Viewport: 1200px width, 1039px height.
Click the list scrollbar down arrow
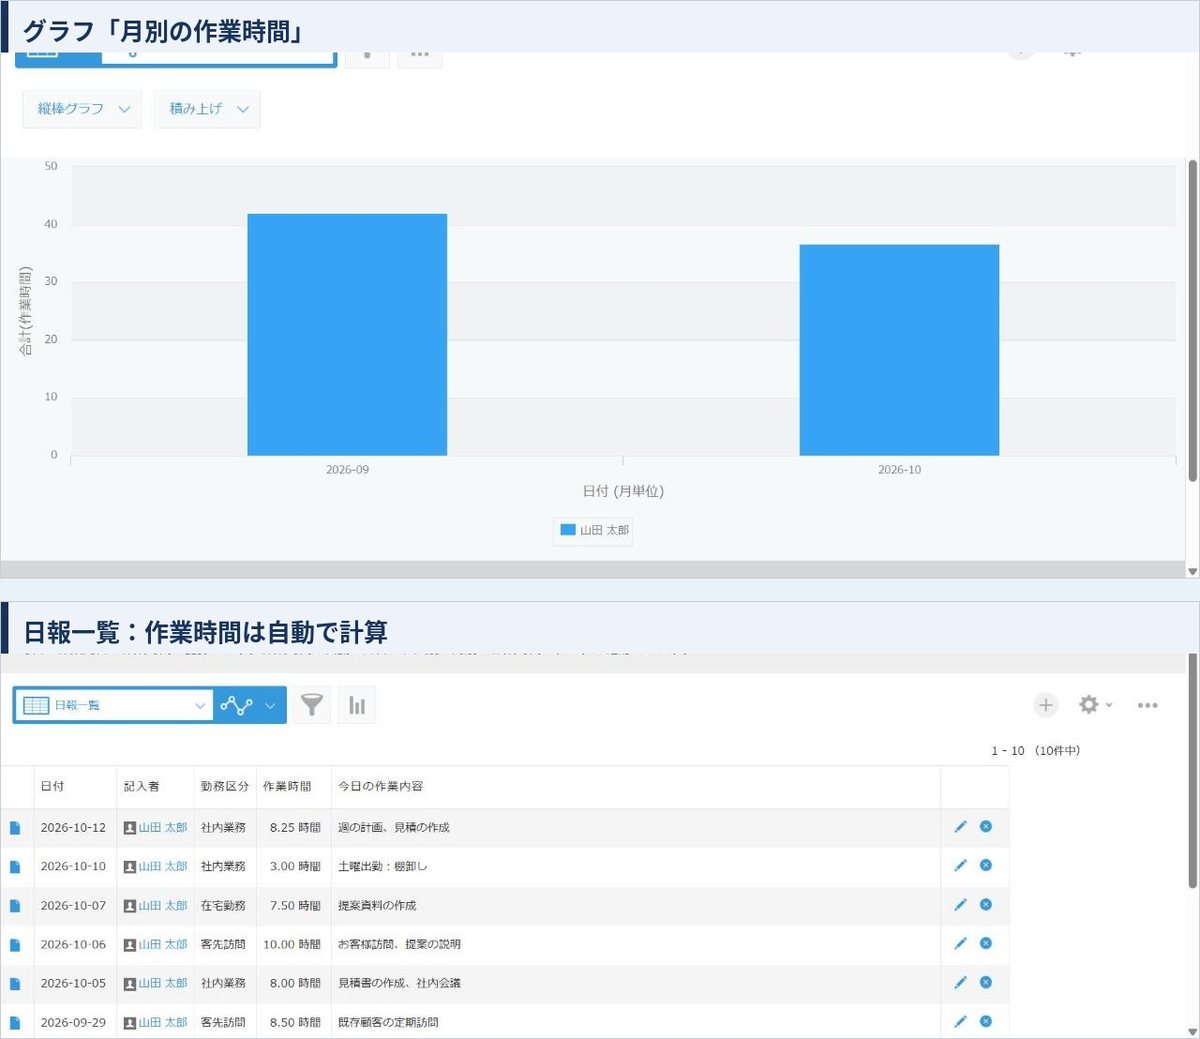point(1192,1031)
